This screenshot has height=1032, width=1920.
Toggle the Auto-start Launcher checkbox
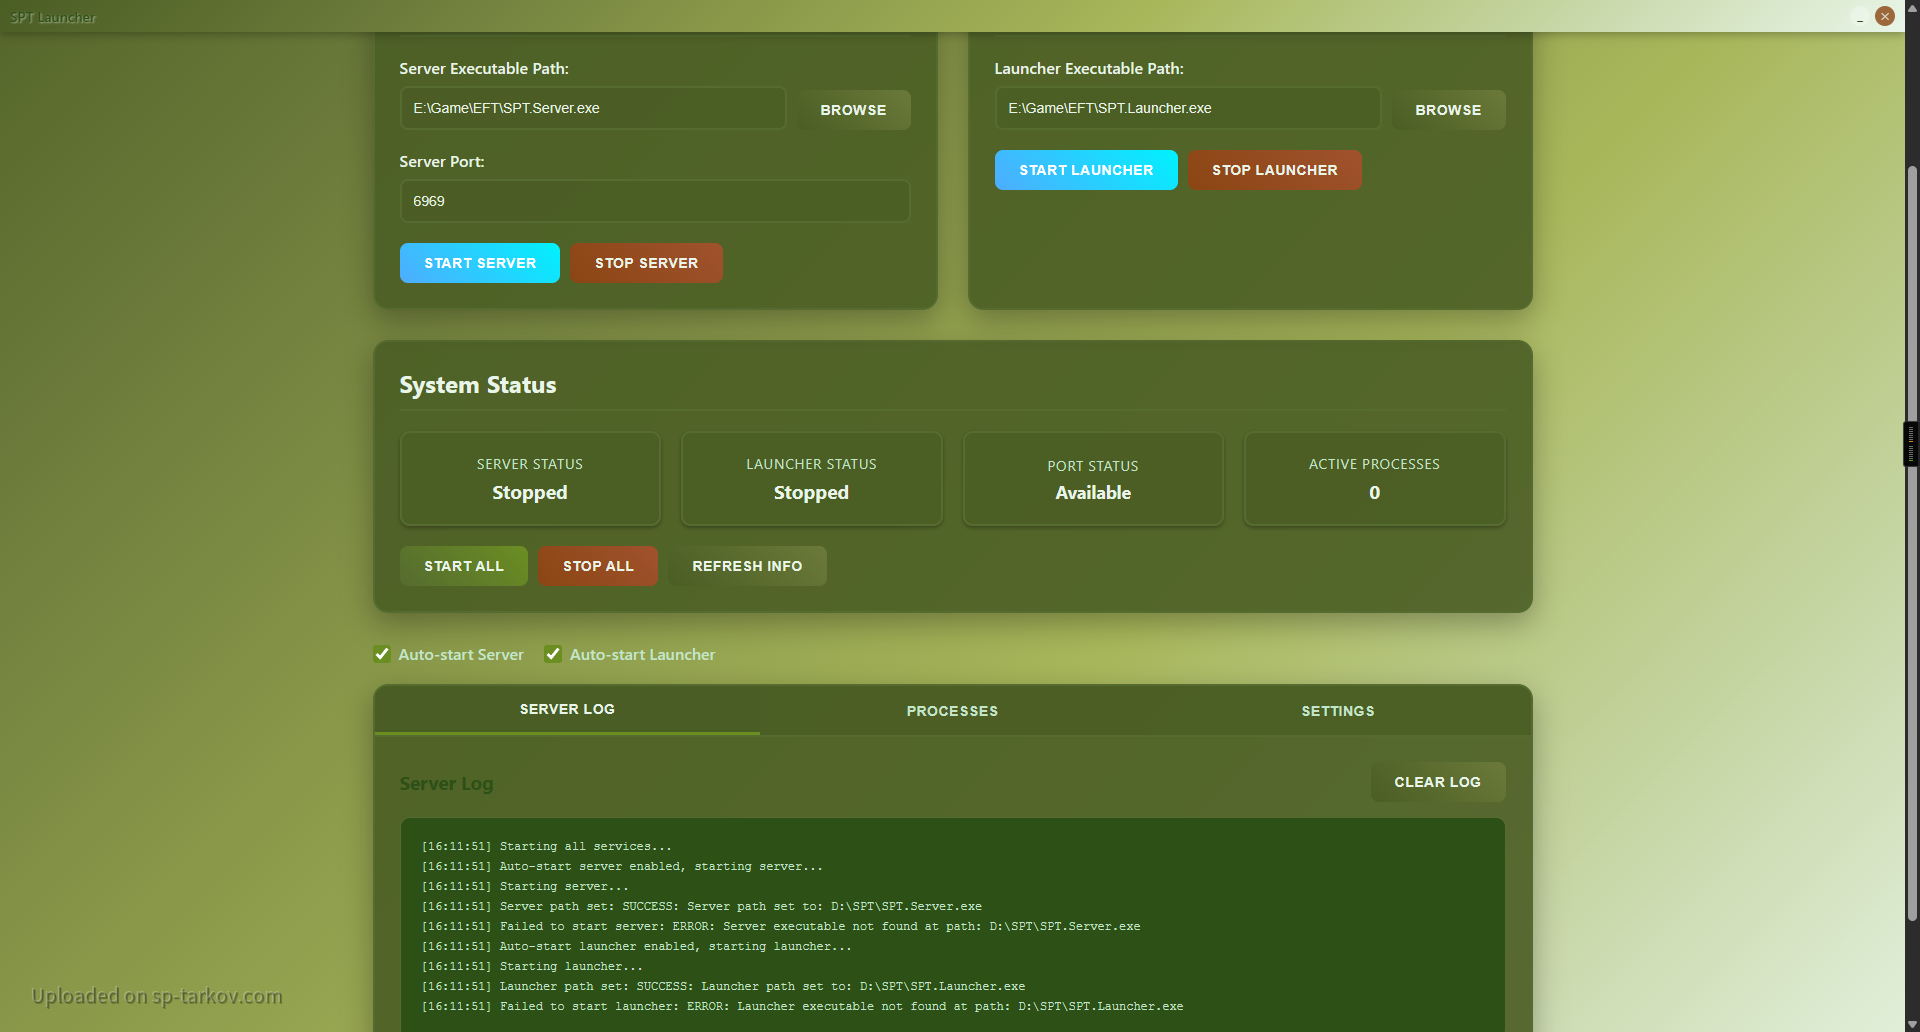pos(553,654)
